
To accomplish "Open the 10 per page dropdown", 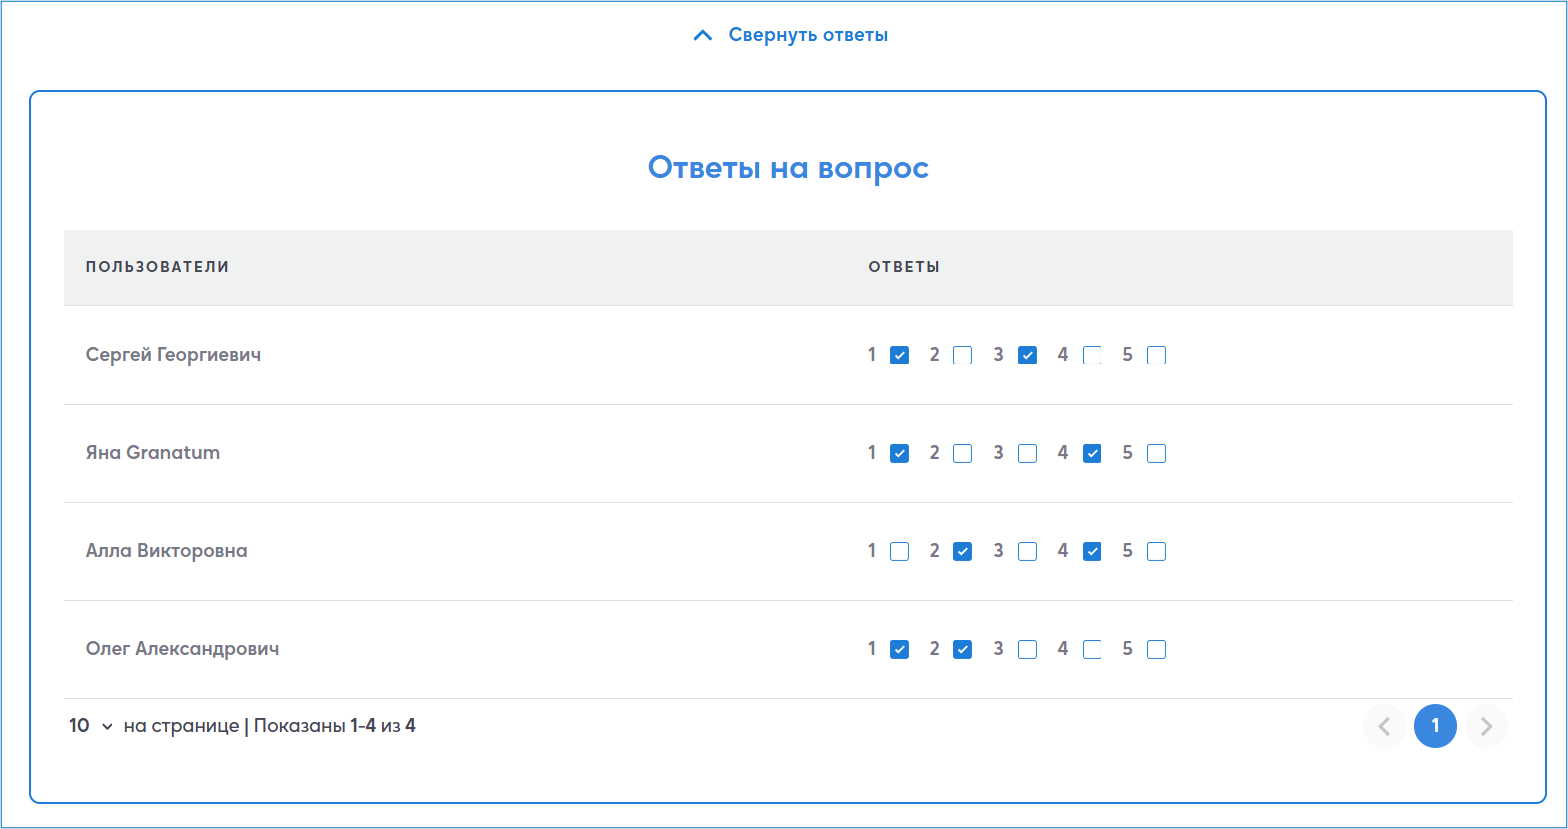I will click(x=91, y=726).
